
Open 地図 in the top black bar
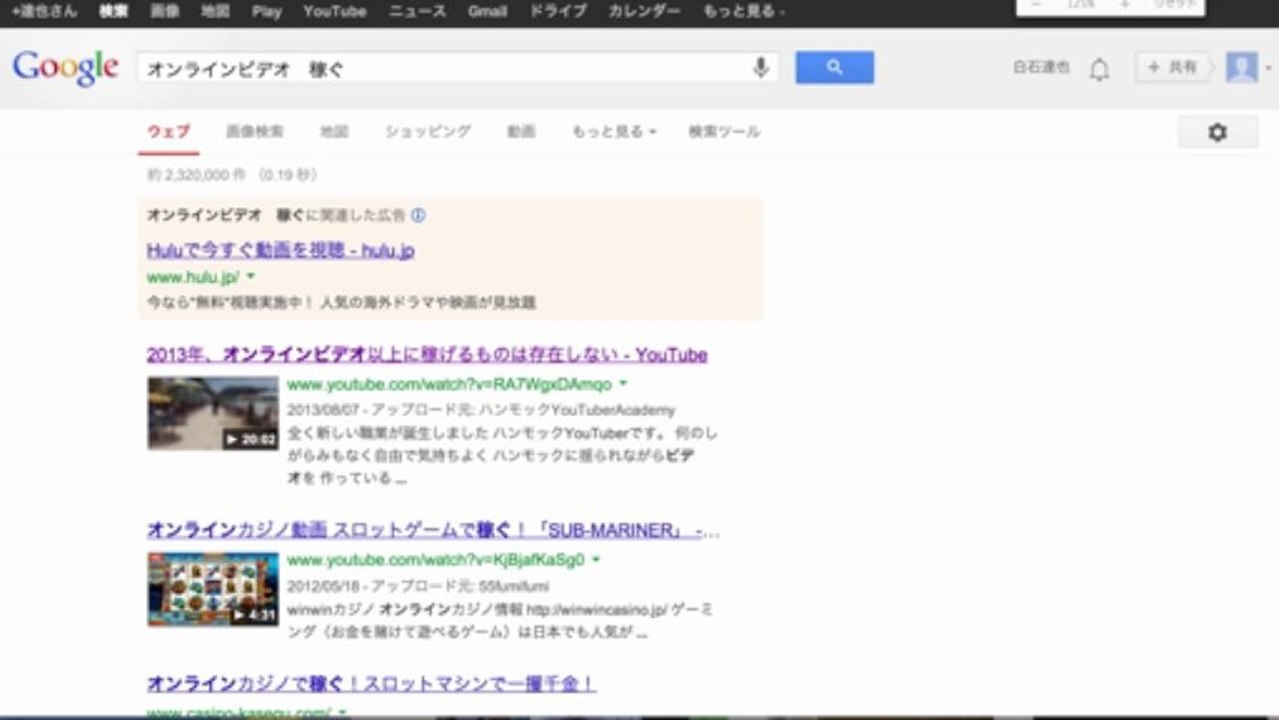pyautogui.click(x=215, y=12)
